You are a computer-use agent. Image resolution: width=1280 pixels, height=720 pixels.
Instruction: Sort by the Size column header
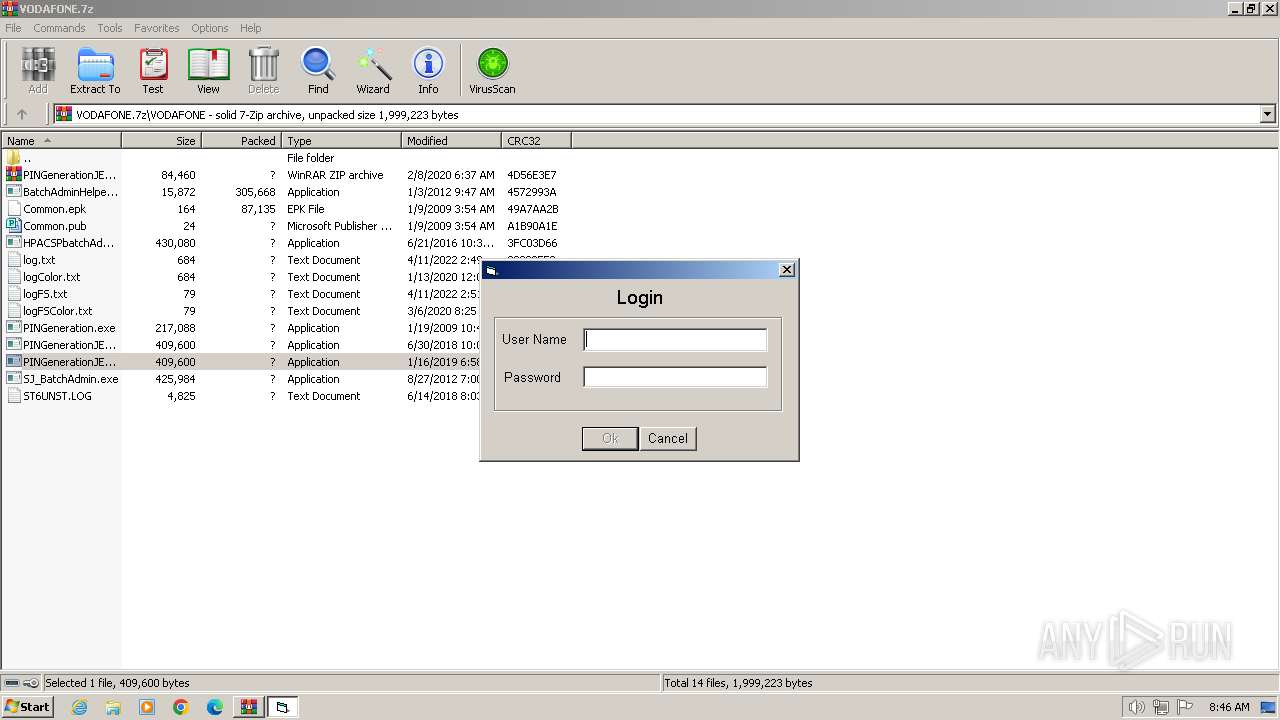(162, 141)
